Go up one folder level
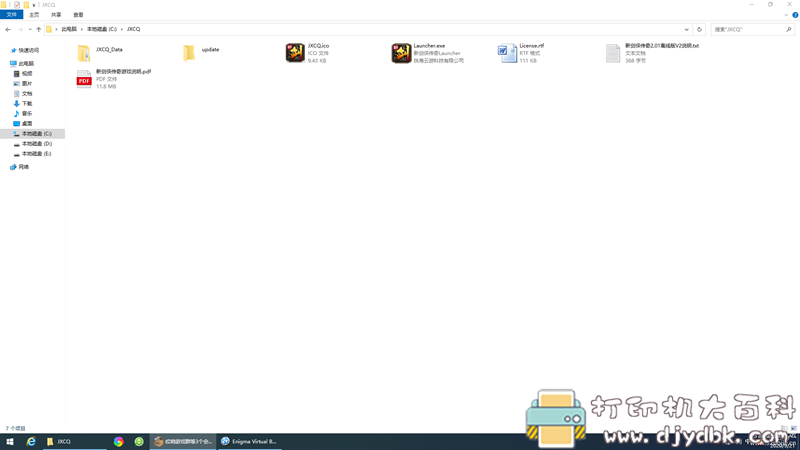Screen dimensions: 800x450 (38, 30)
